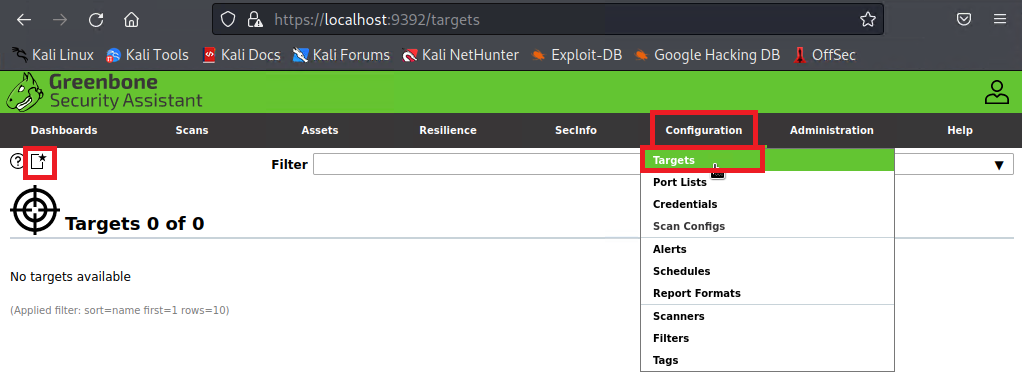Select Report Formats in the dropdown

(768, 294)
